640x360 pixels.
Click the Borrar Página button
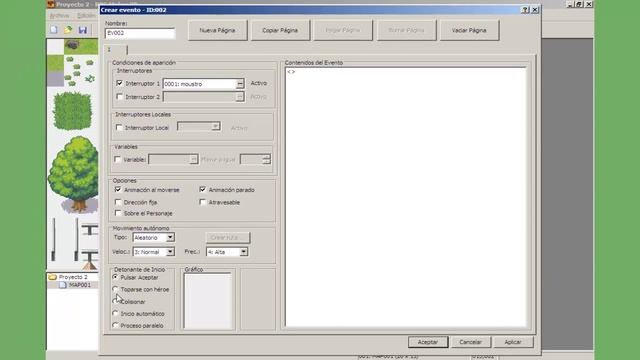406,30
